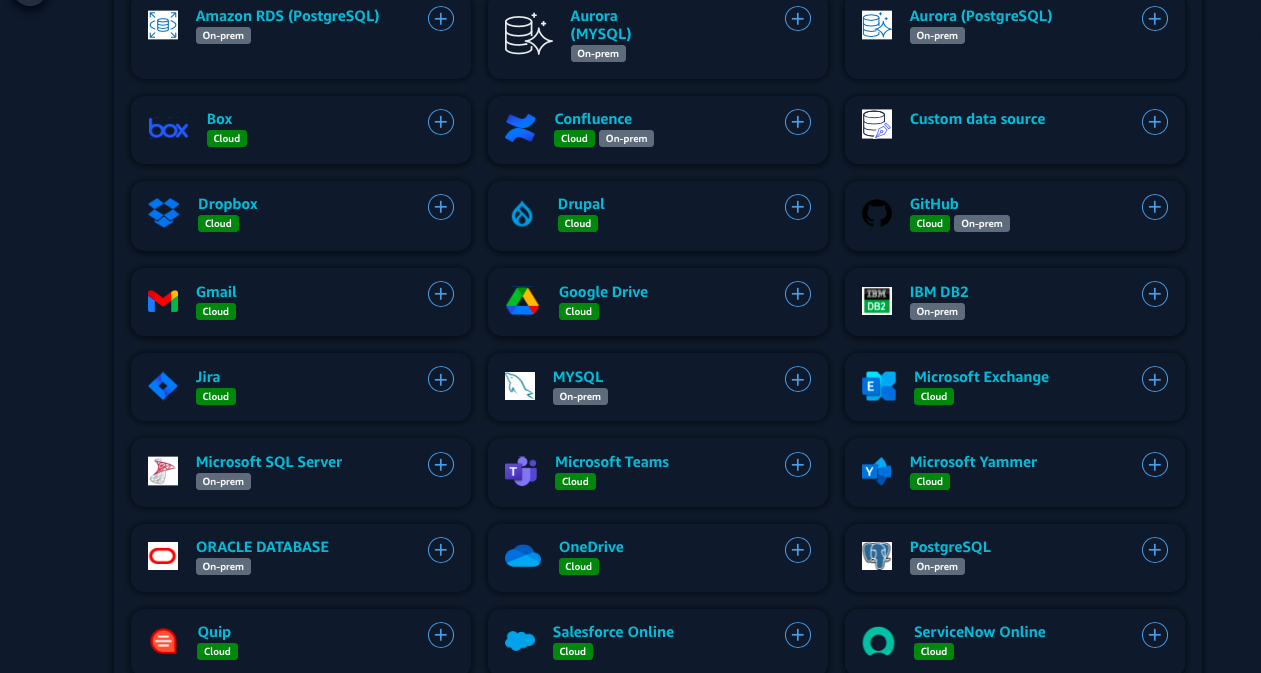
Task: Click the Microsoft Exchange logo icon
Action: (x=879, y=386)
